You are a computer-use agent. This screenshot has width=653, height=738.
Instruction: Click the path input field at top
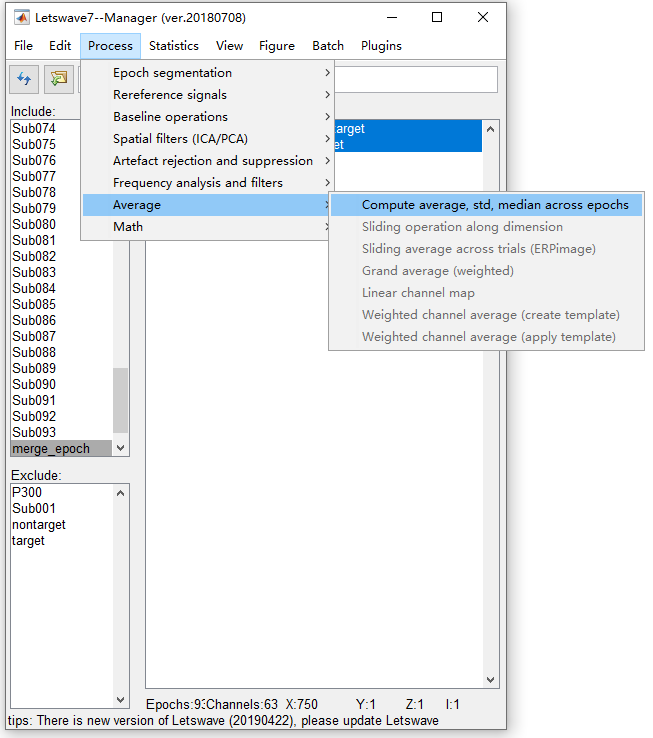[416, 79]
